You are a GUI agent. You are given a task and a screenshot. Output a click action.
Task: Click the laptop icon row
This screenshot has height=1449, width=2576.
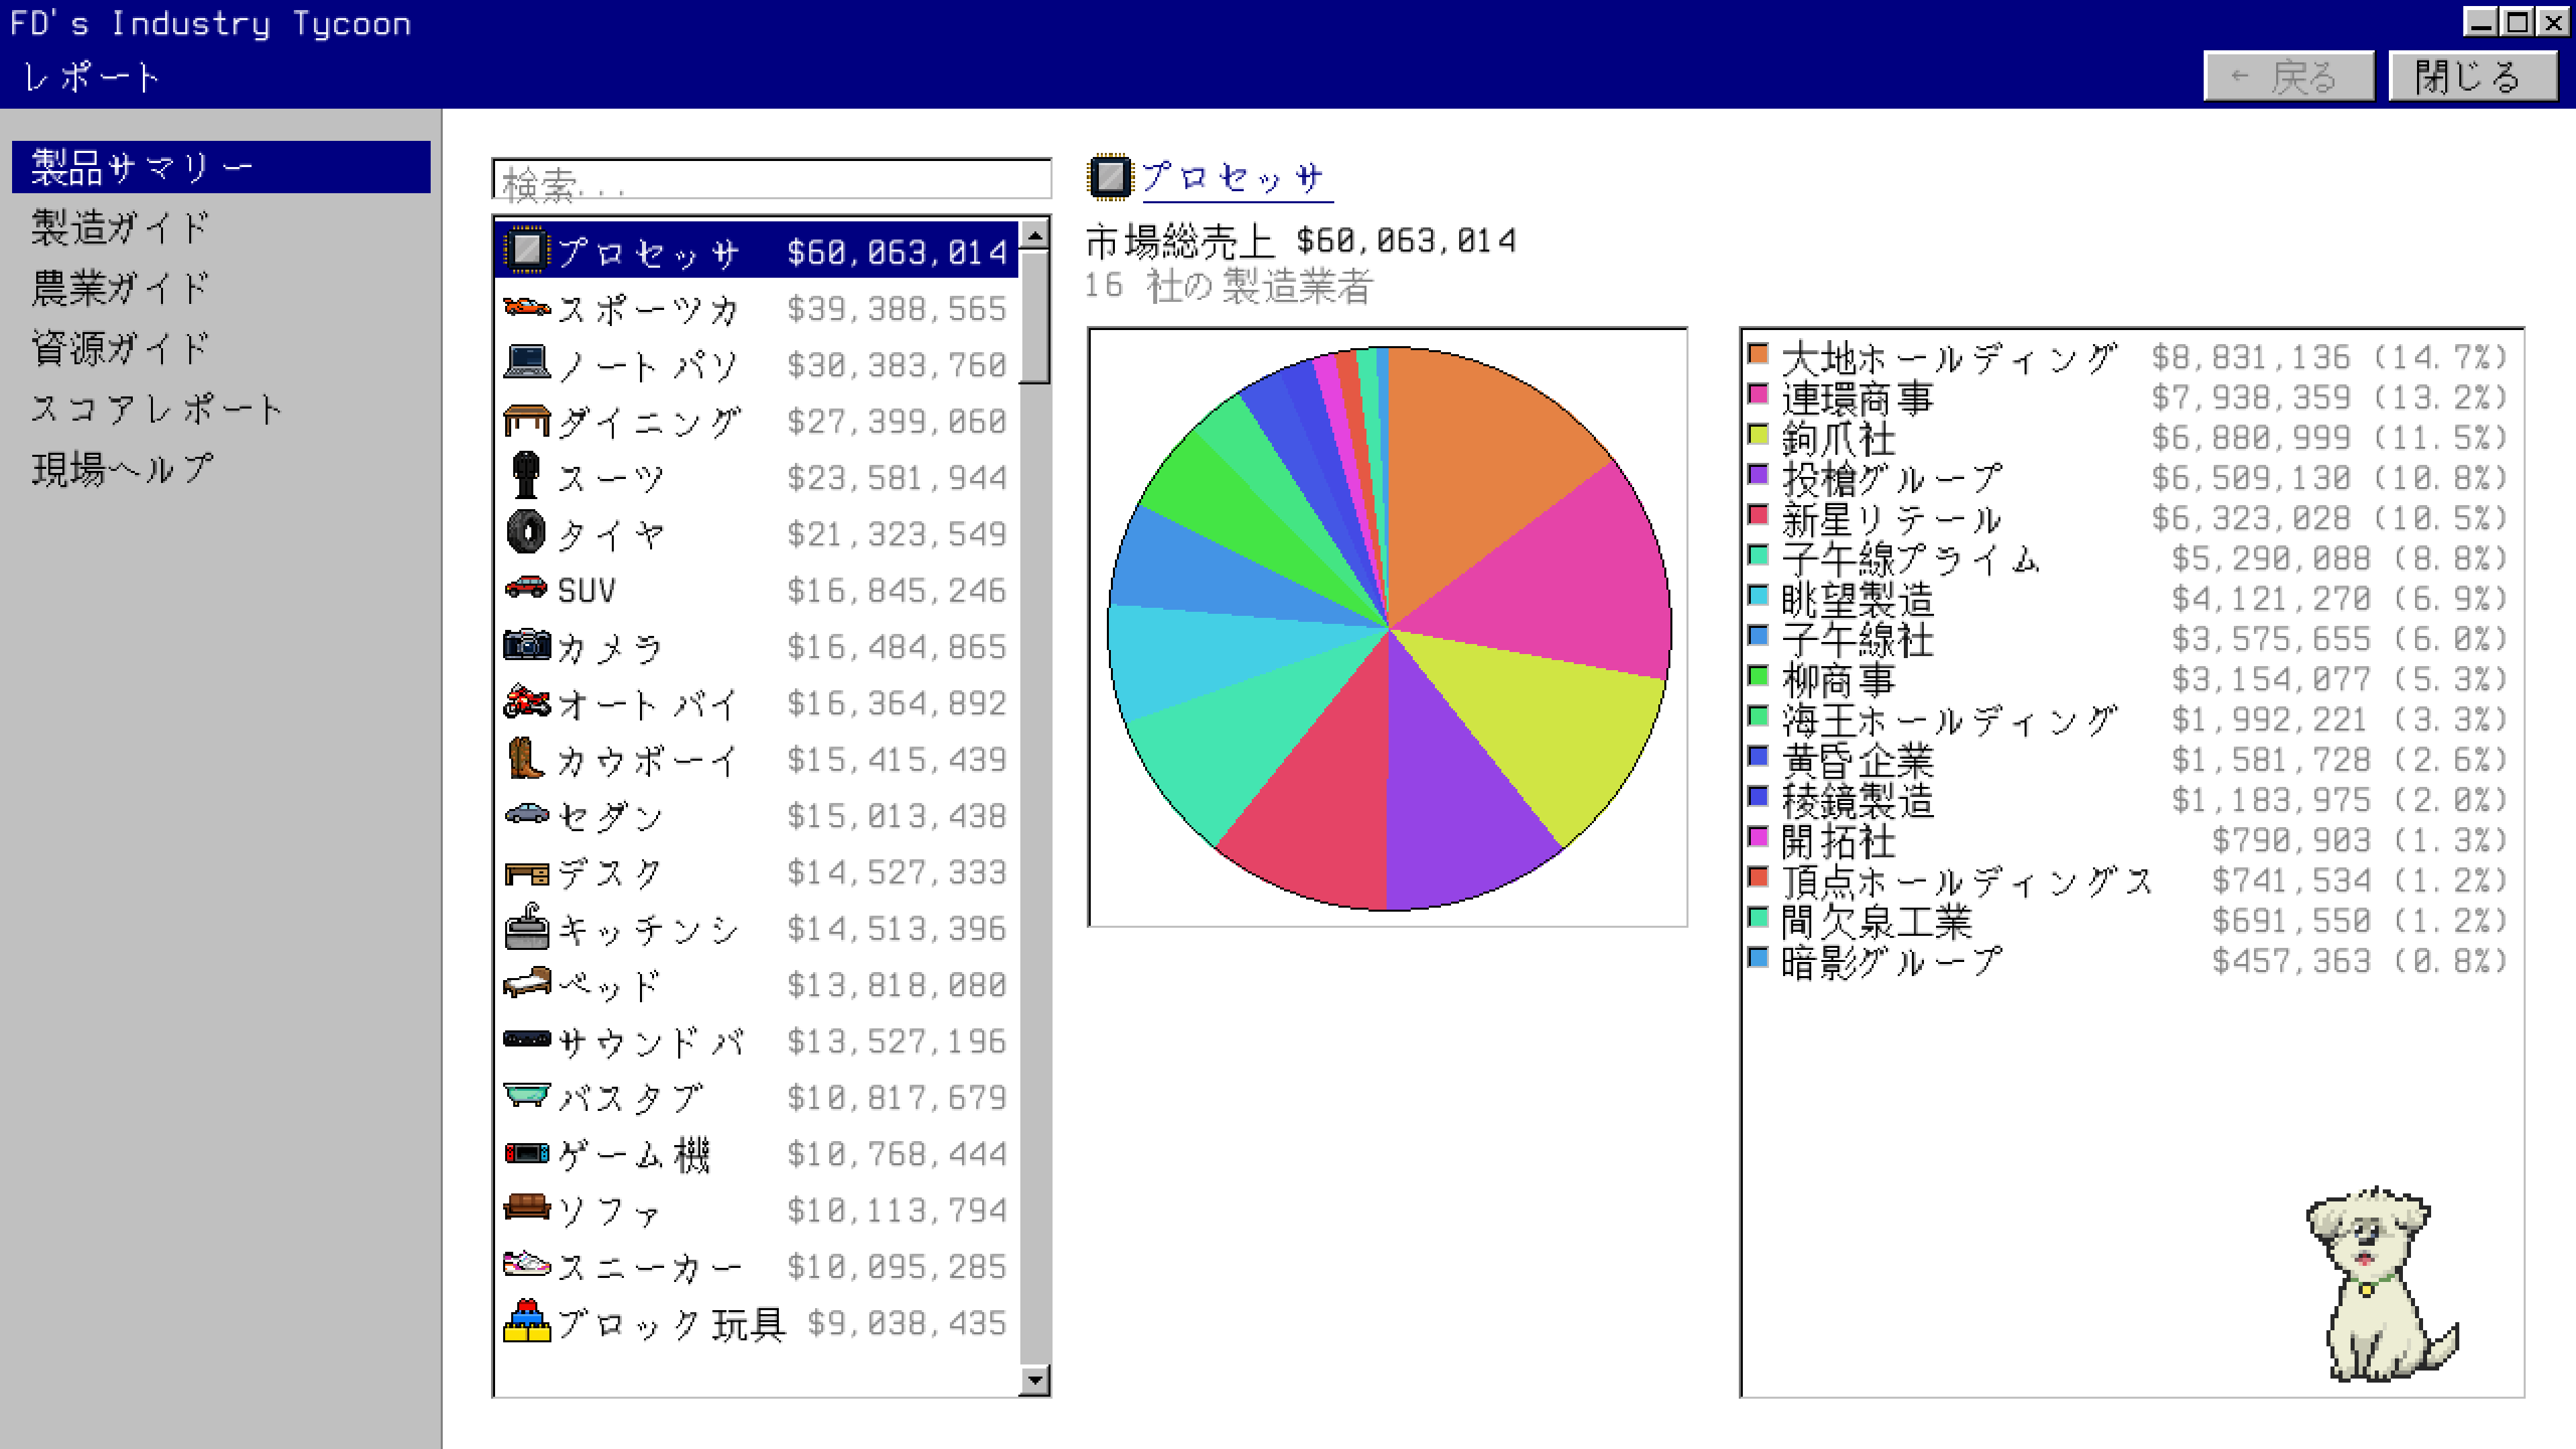coord(757,364)
